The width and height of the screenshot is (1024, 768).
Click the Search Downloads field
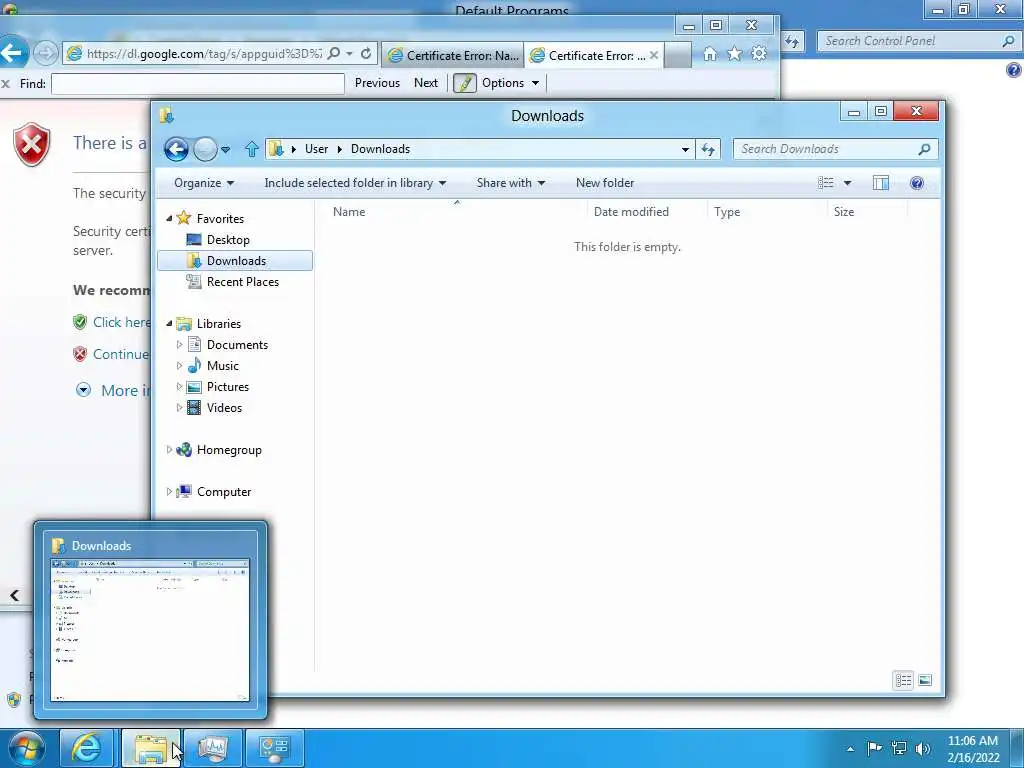[x=835, y=150]
